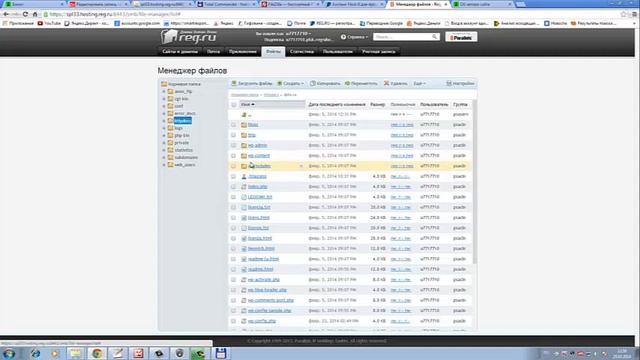Open the readme-ja.html file link

(x=264, y=259)
